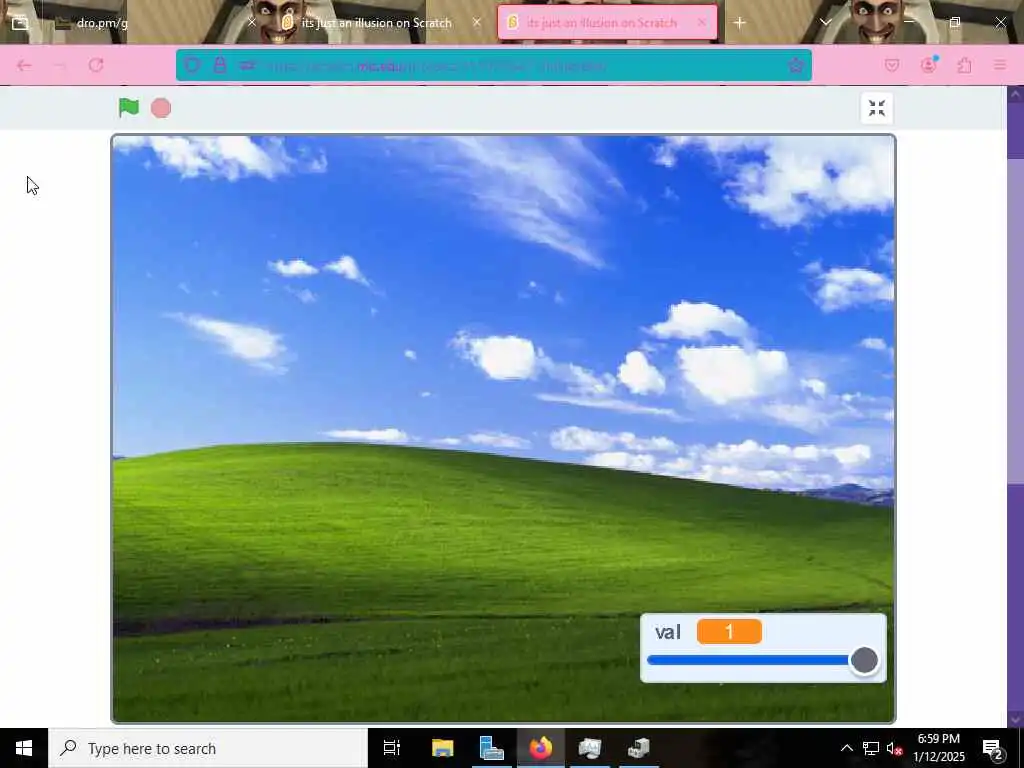1024x768 pixels.
Task: Restore down the Firefox window
Action: tap(955, 22)
